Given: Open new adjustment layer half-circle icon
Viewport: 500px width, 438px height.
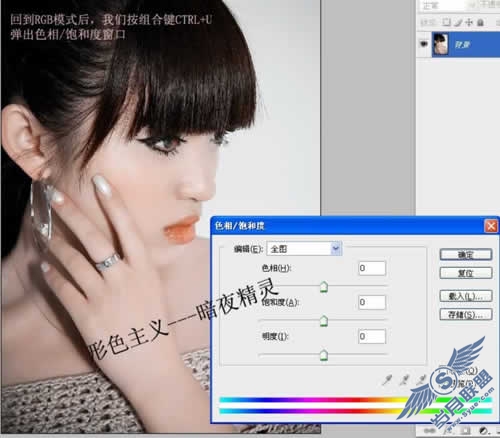Looking at the screenshot, I should [483, 430].
